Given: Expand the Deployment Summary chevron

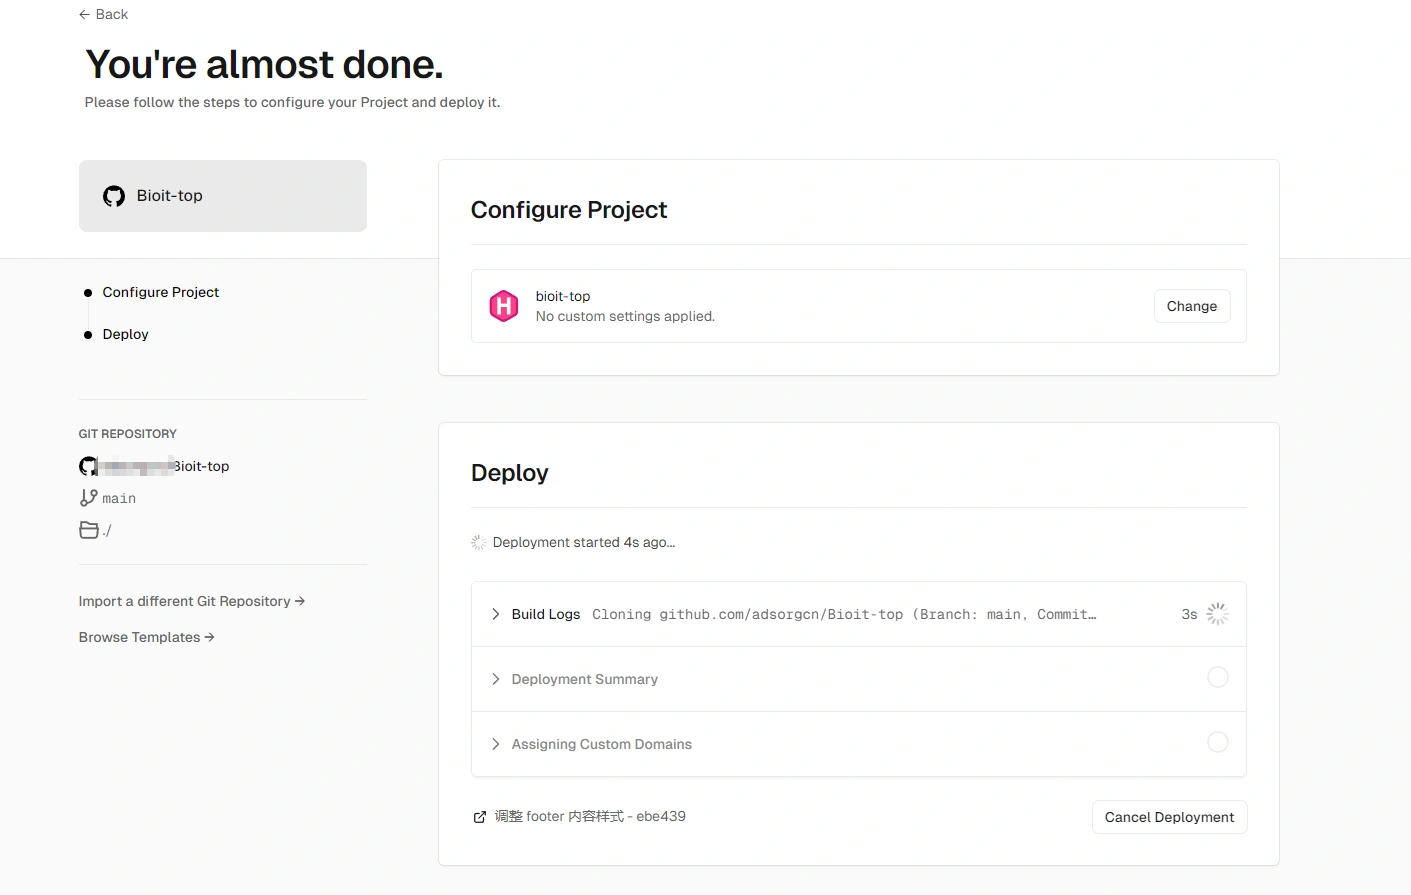Looking at the screenshot, I should 495,679.
